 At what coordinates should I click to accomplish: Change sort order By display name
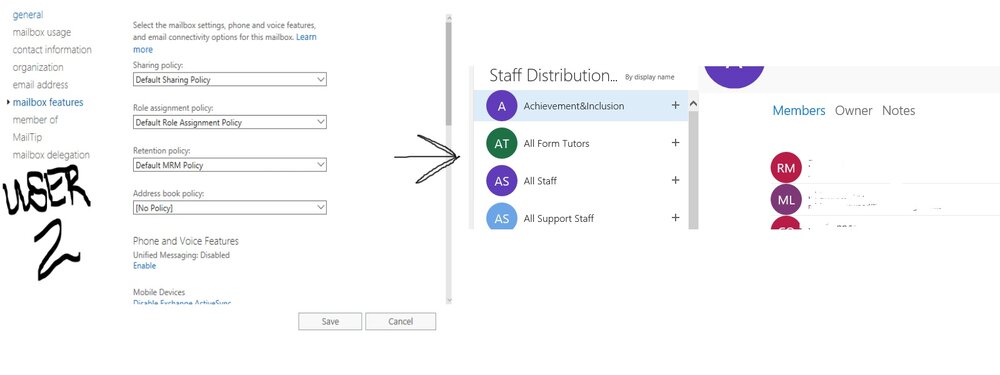649,77
